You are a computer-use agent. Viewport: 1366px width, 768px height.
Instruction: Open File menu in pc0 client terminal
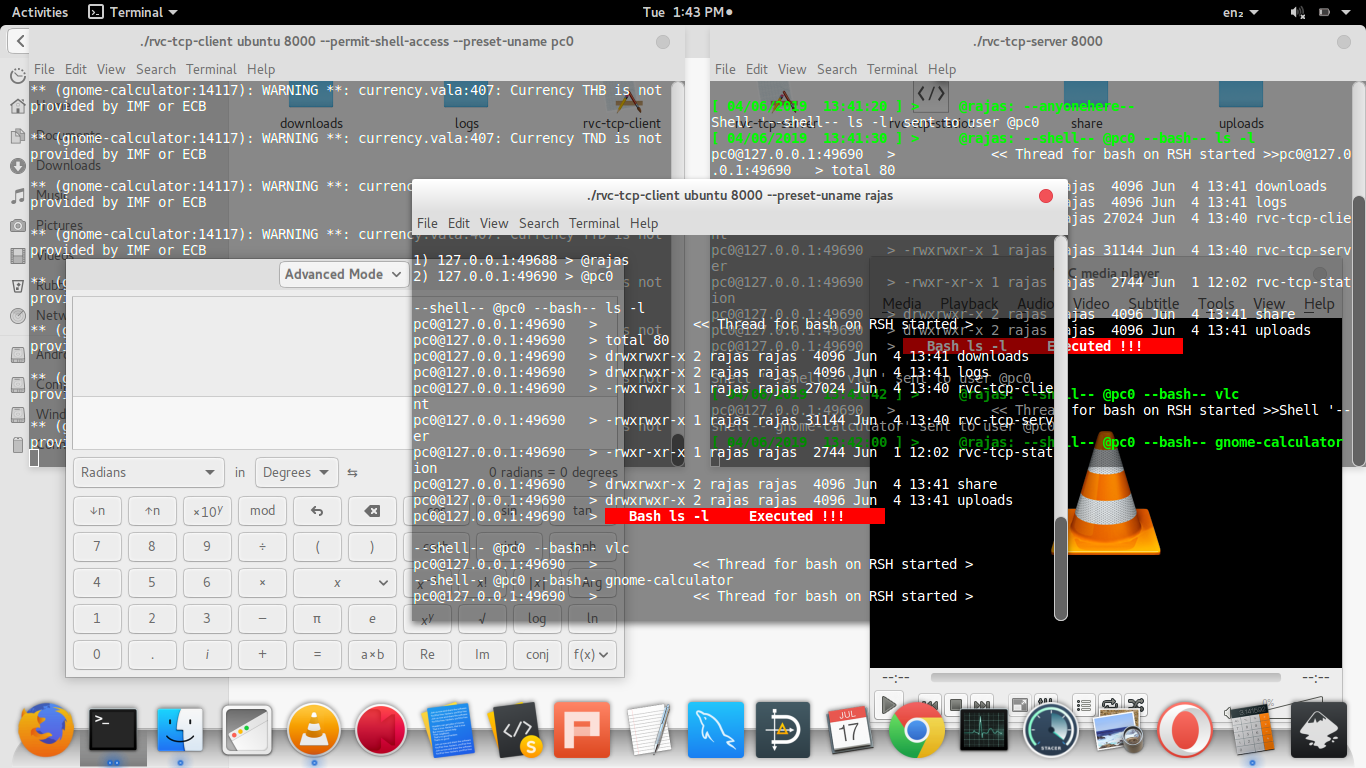(x=44, y=69)
